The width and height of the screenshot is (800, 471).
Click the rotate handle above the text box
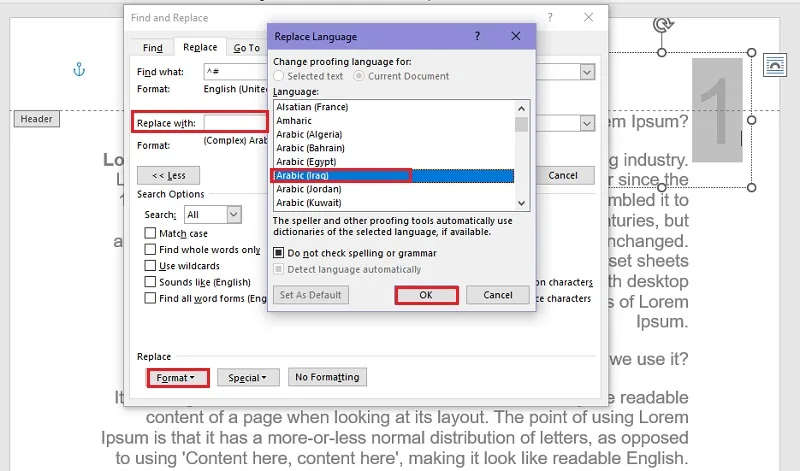click(x=663, y=24)
